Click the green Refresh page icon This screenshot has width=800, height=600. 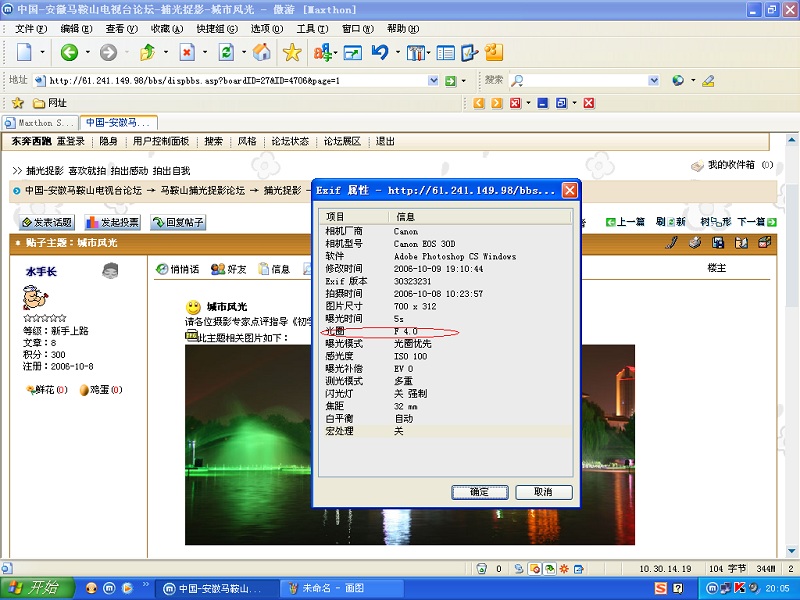(x=226, y=52)
